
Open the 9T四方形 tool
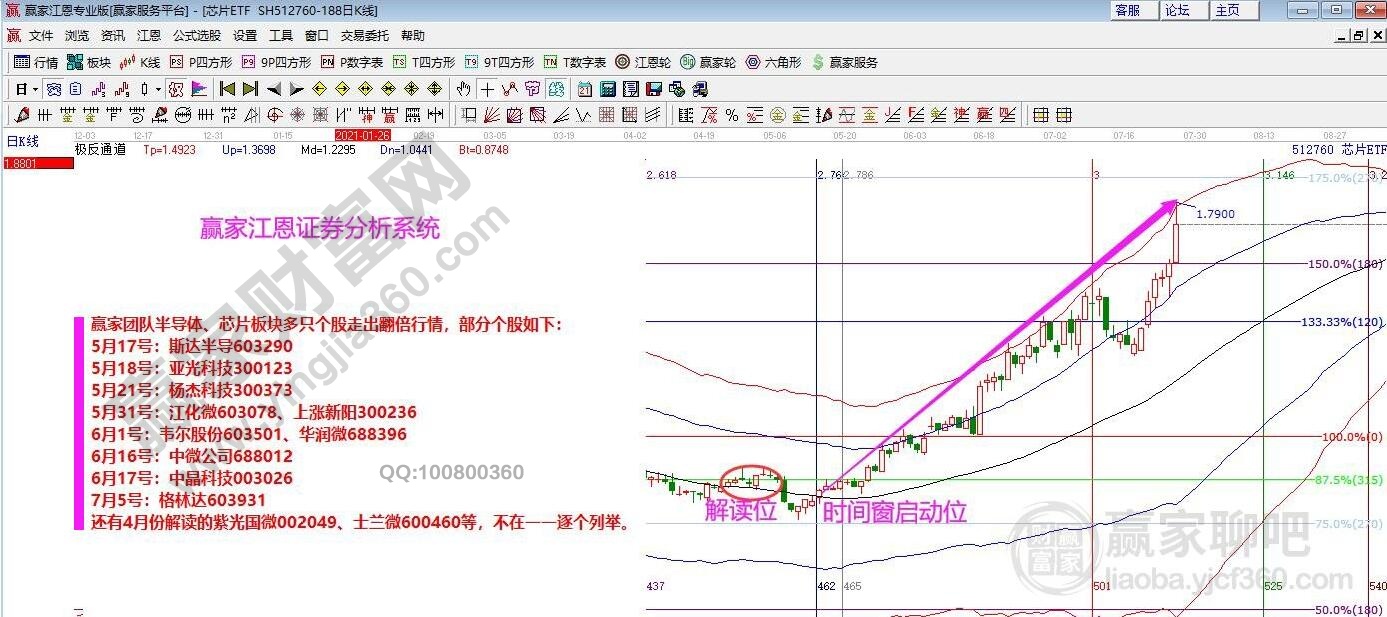click(499, 62)
